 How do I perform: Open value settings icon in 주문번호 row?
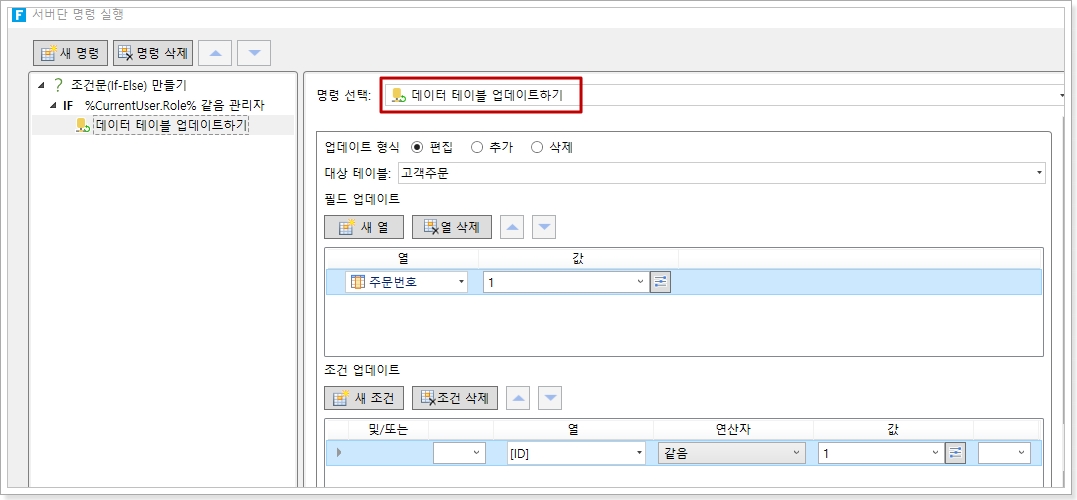(660, 282)
